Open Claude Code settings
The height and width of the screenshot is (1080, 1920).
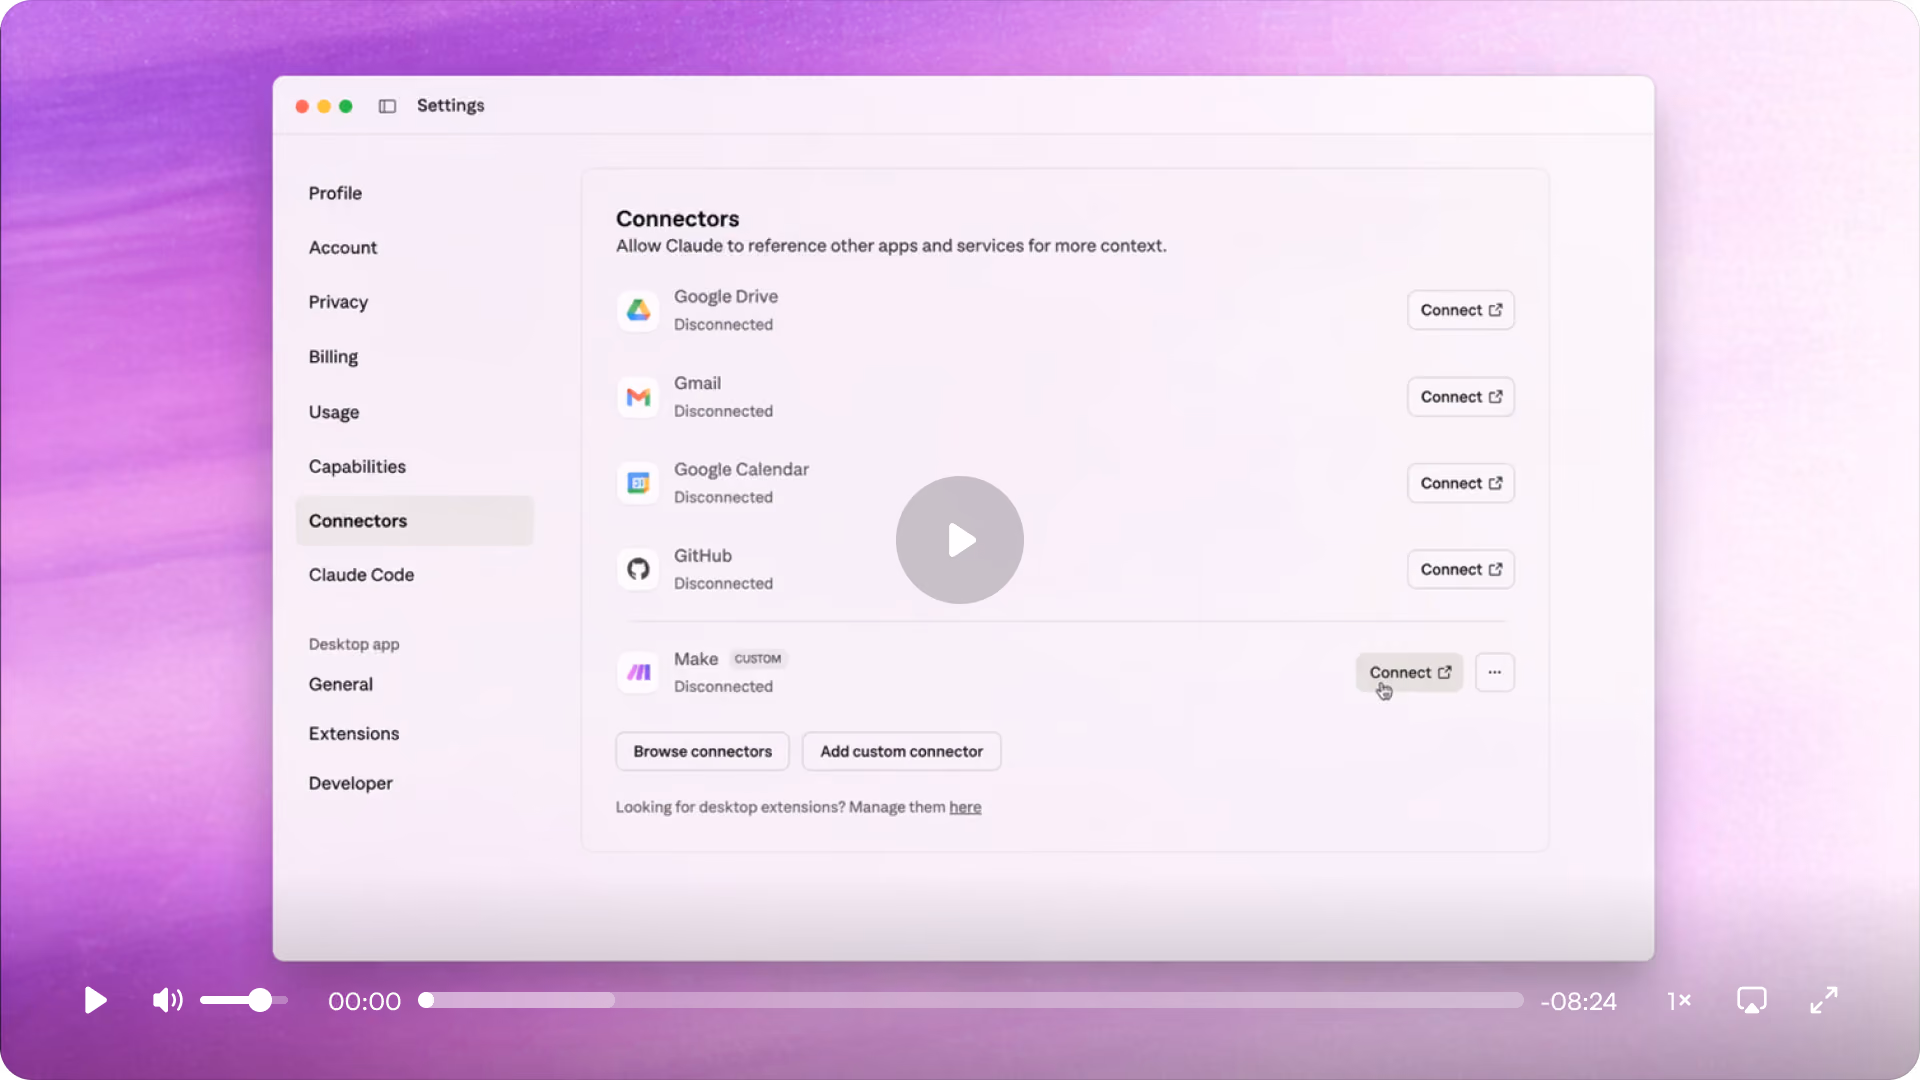(361, 575)
